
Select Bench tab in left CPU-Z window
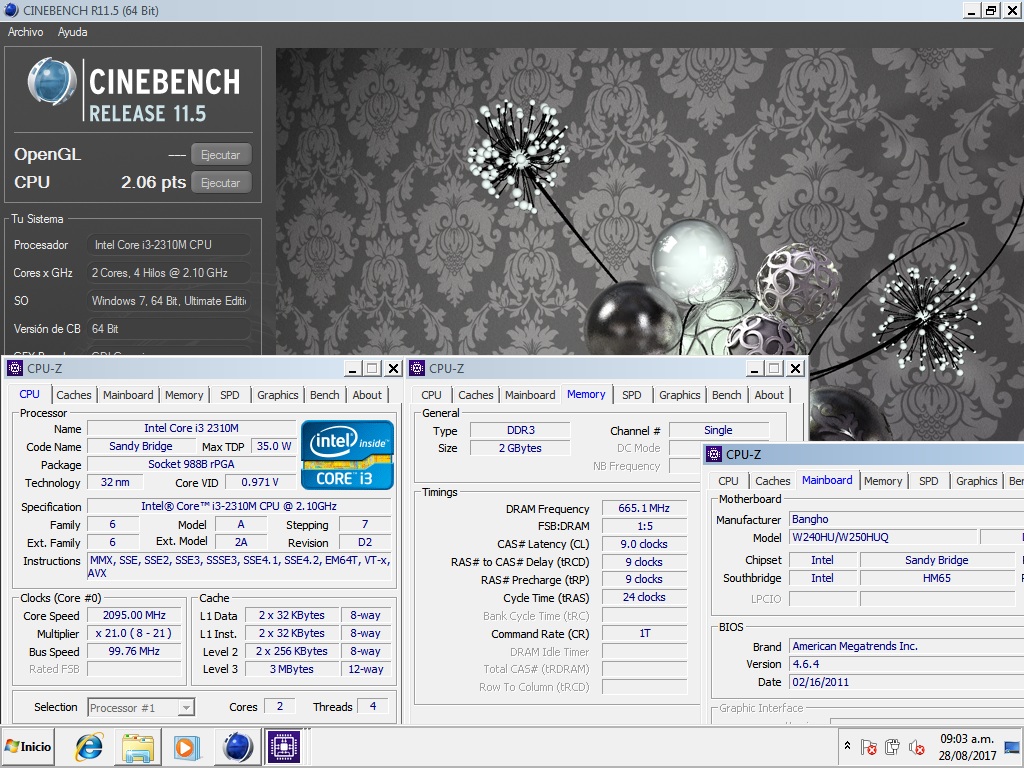[x=325, y=395]
